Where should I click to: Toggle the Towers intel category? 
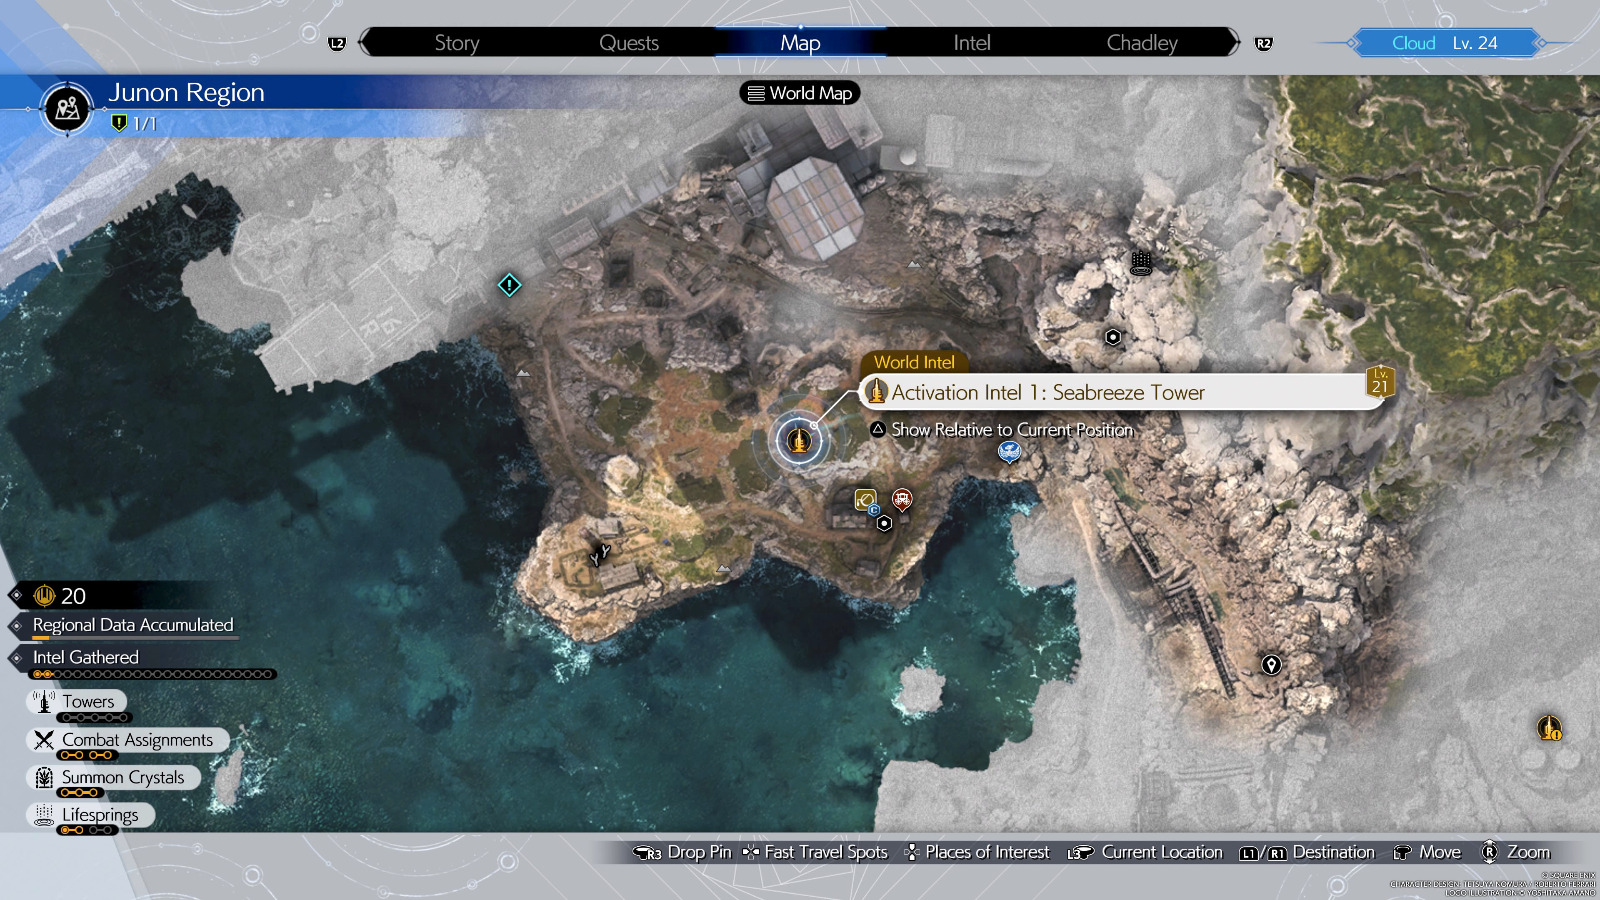click(x=78, y=702)
